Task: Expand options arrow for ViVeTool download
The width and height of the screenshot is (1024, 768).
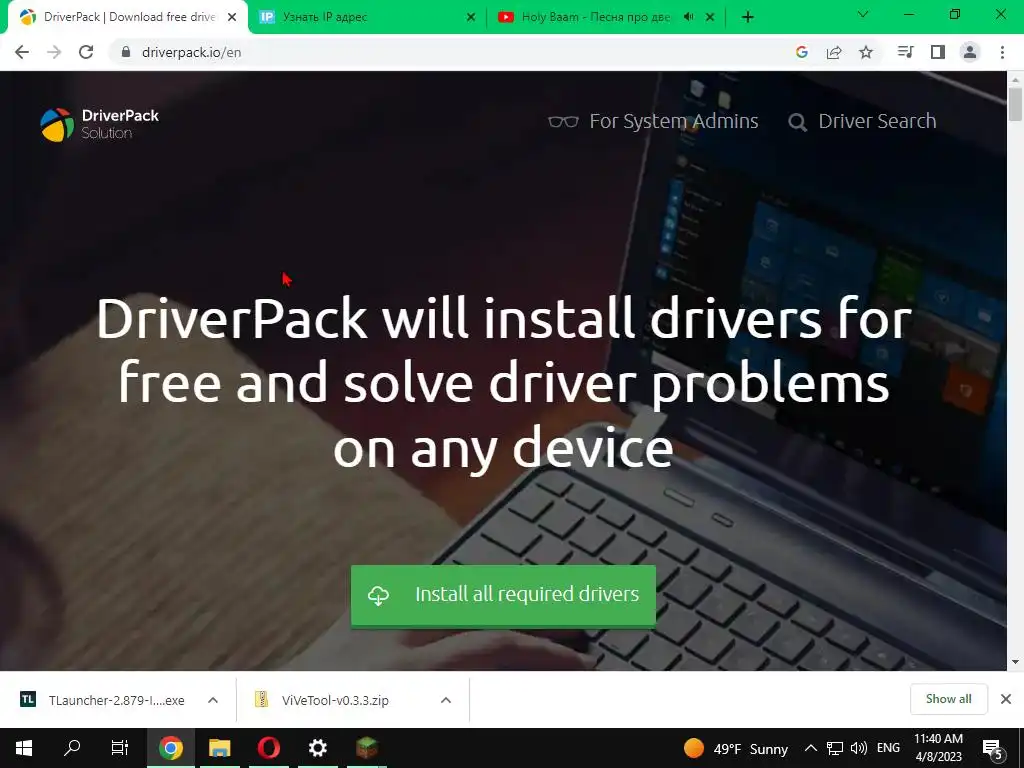Action: [x=446, y=700]
